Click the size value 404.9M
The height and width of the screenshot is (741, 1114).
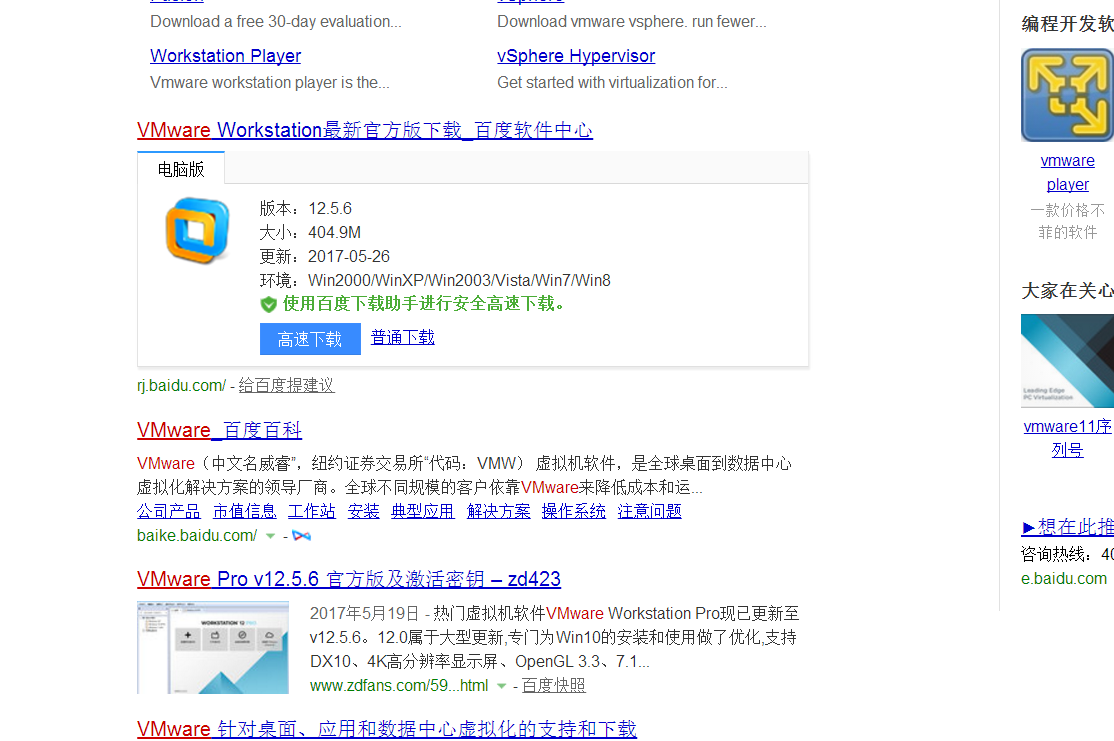click(335, 232)
